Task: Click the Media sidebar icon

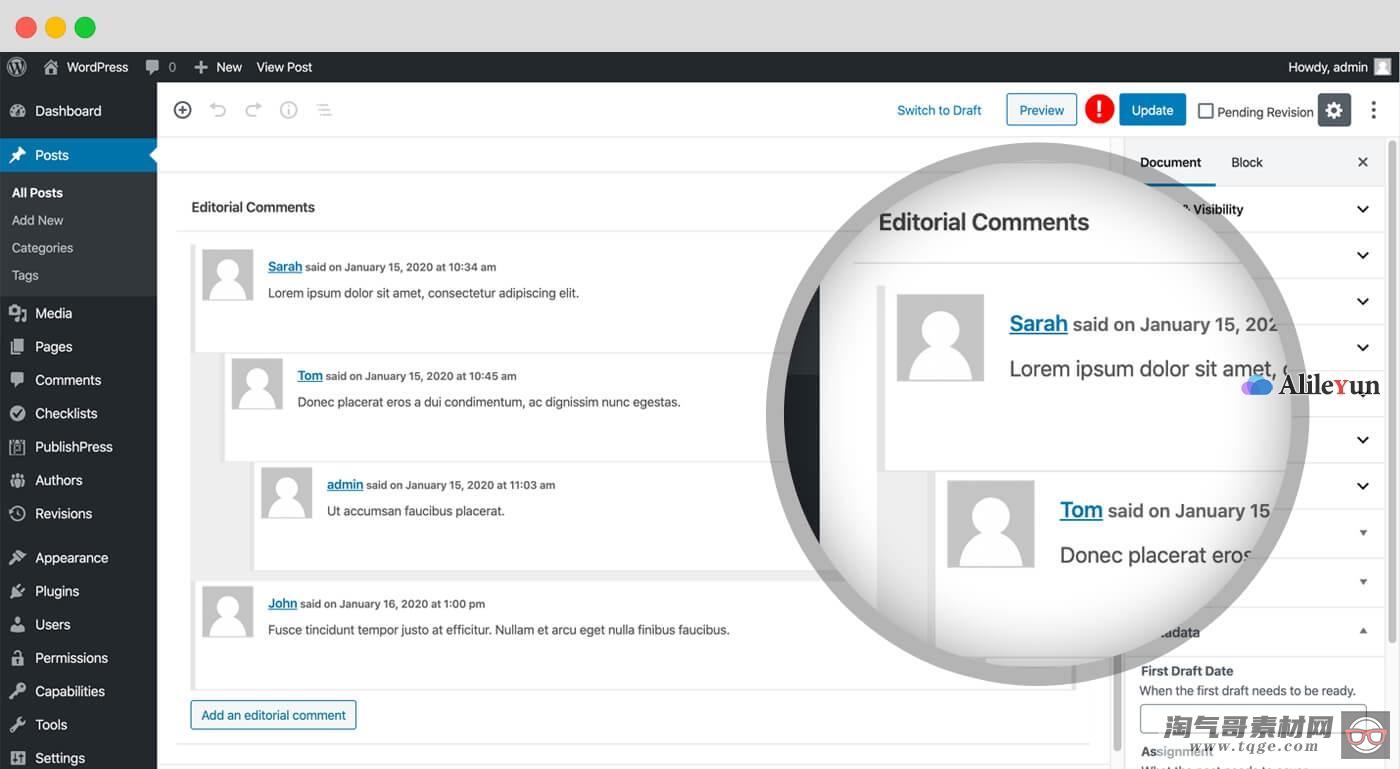Action: pyautogui.click(x=17, y=313)
